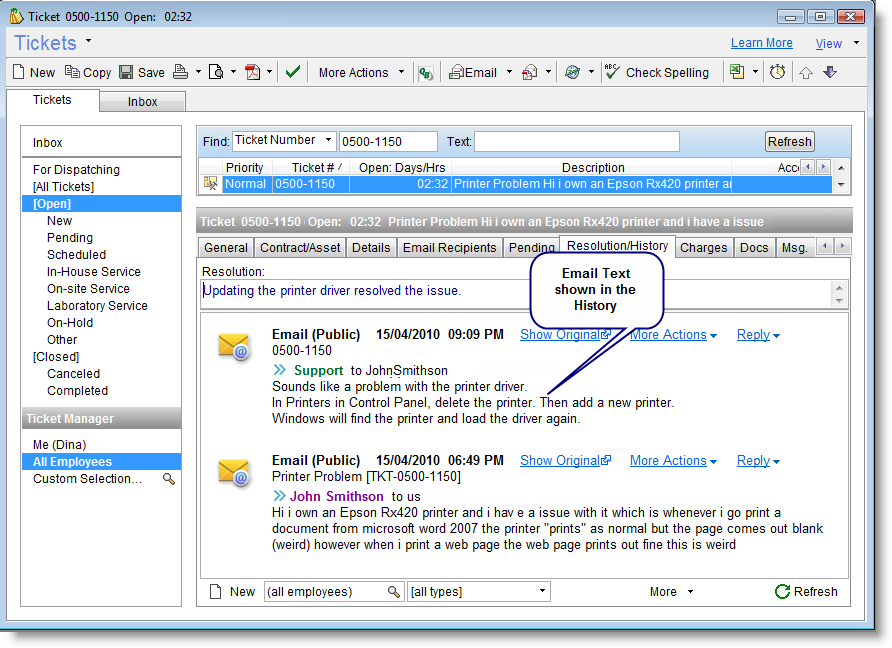Viewport: 892px width, 648px height.
Task: Open the [all types] filter dropdown
Action: (543, 592)
